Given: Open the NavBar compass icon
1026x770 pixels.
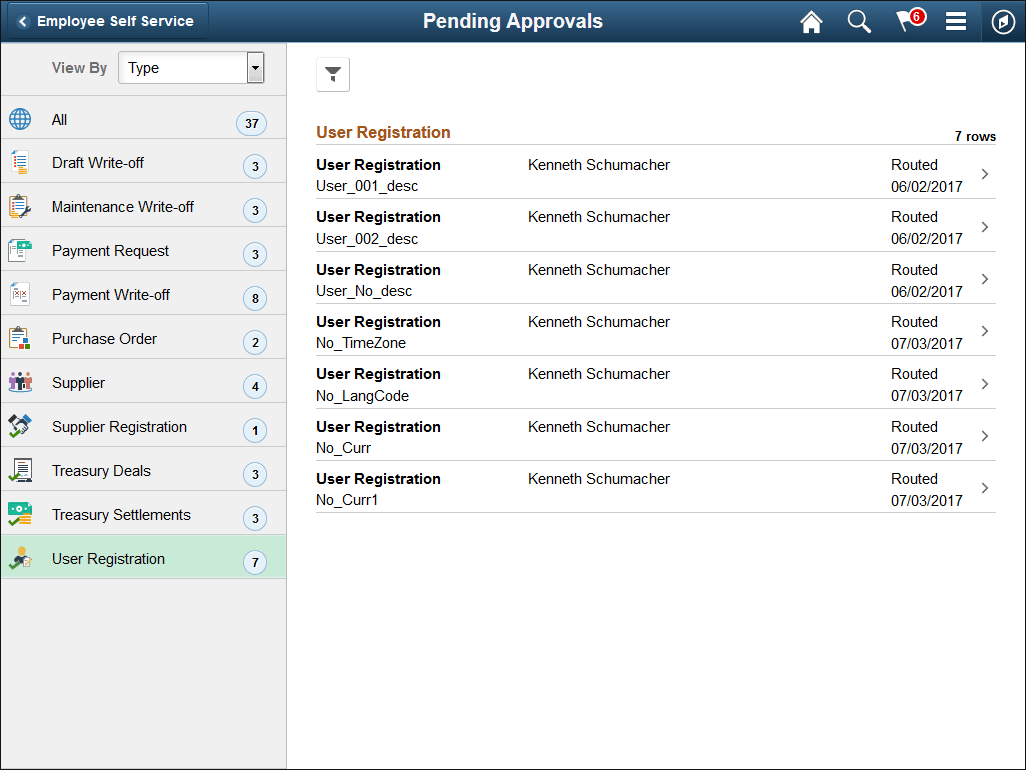Looking at the screenshot, I should tap(1003, 21).
